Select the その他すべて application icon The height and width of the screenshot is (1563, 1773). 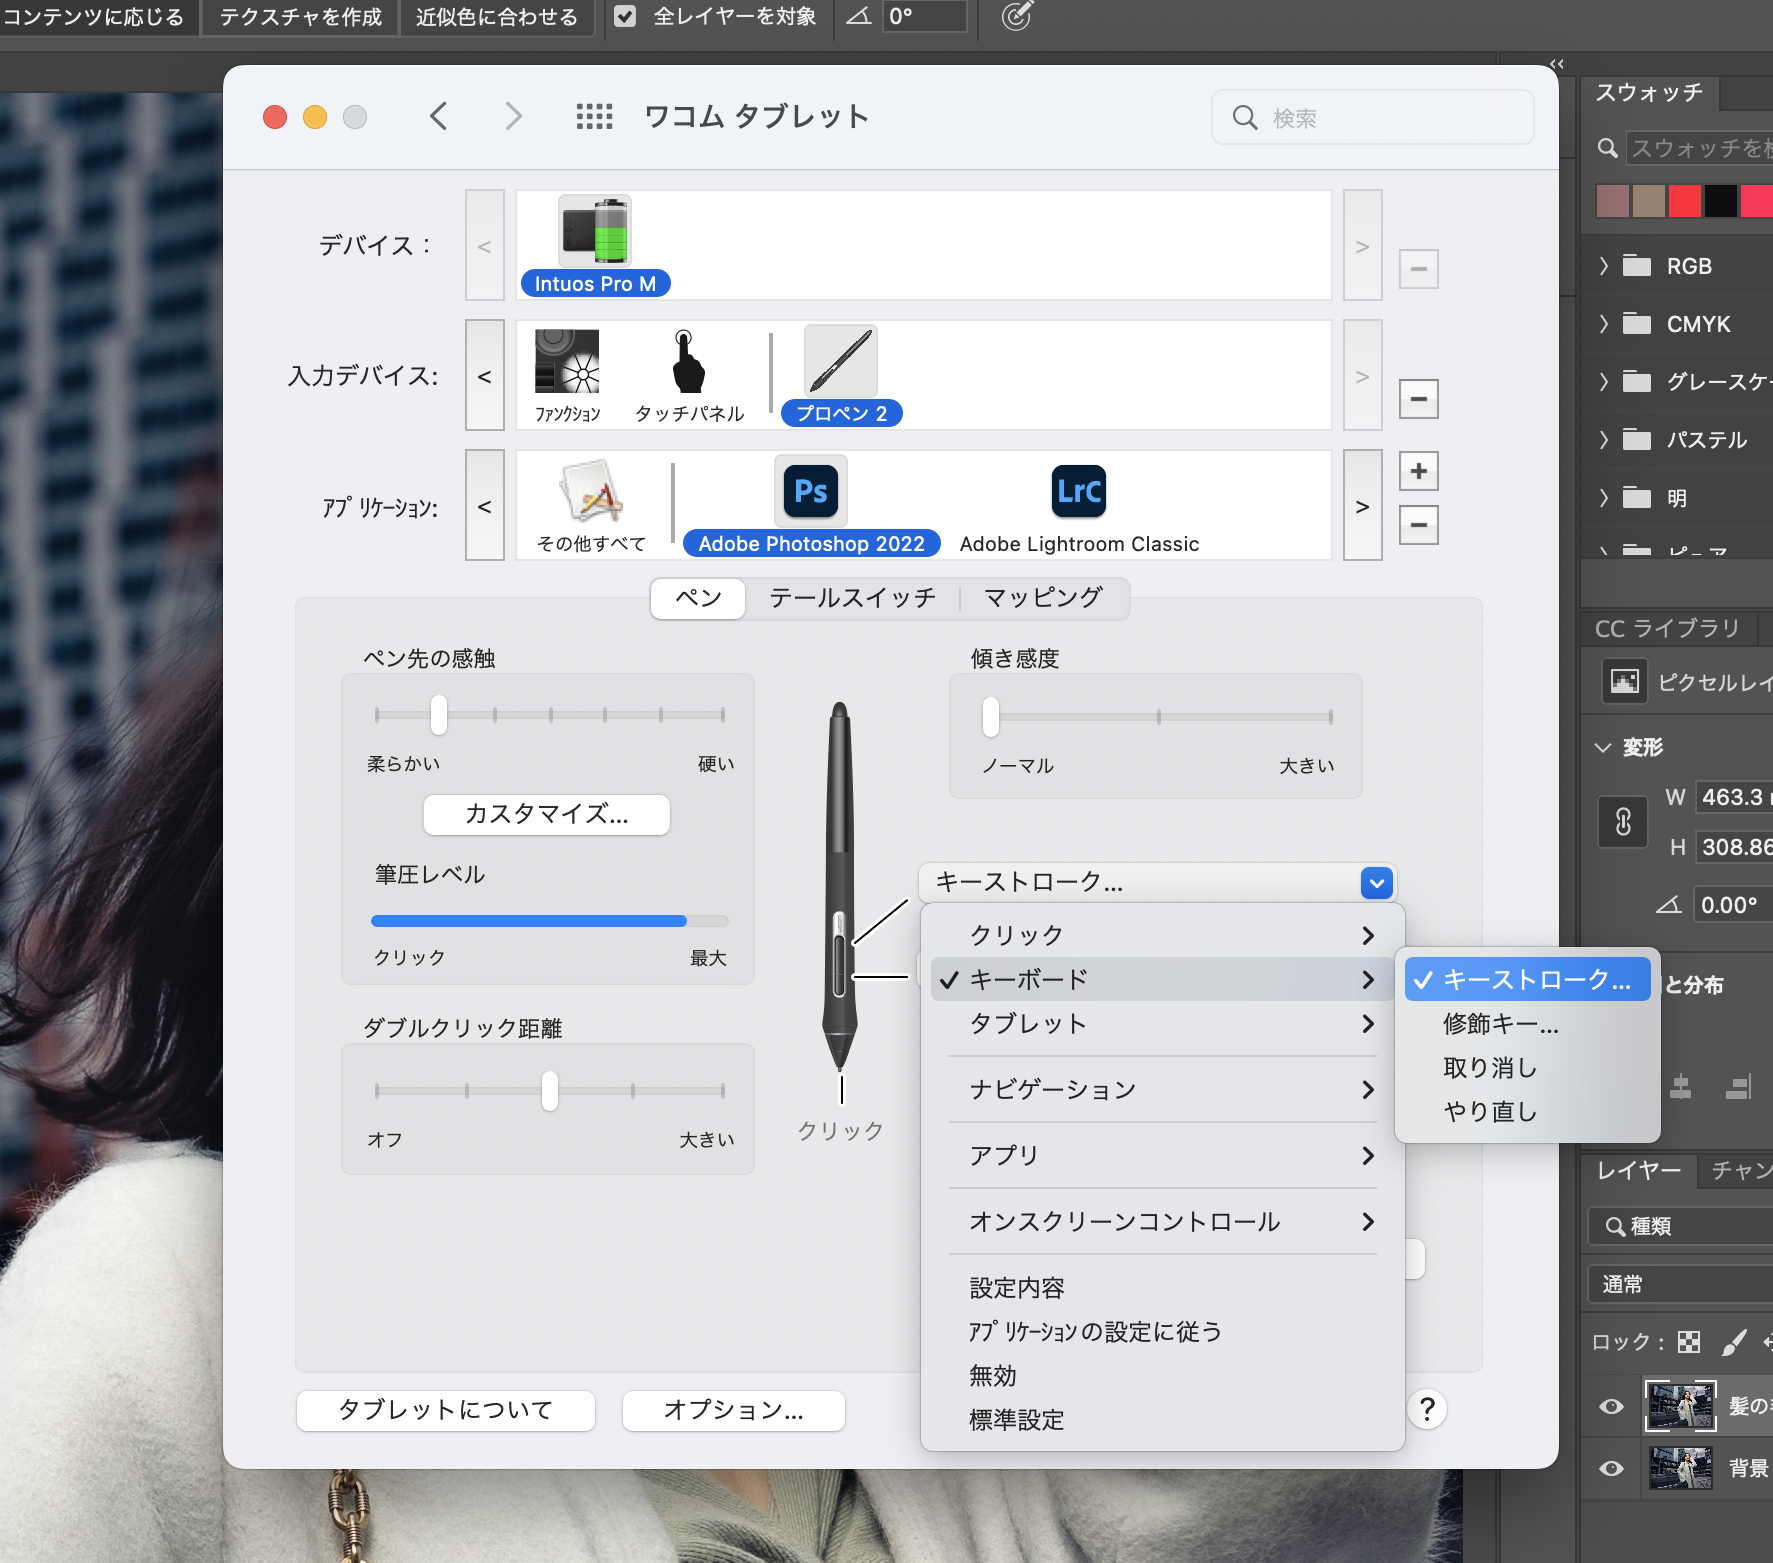point(591,491)
